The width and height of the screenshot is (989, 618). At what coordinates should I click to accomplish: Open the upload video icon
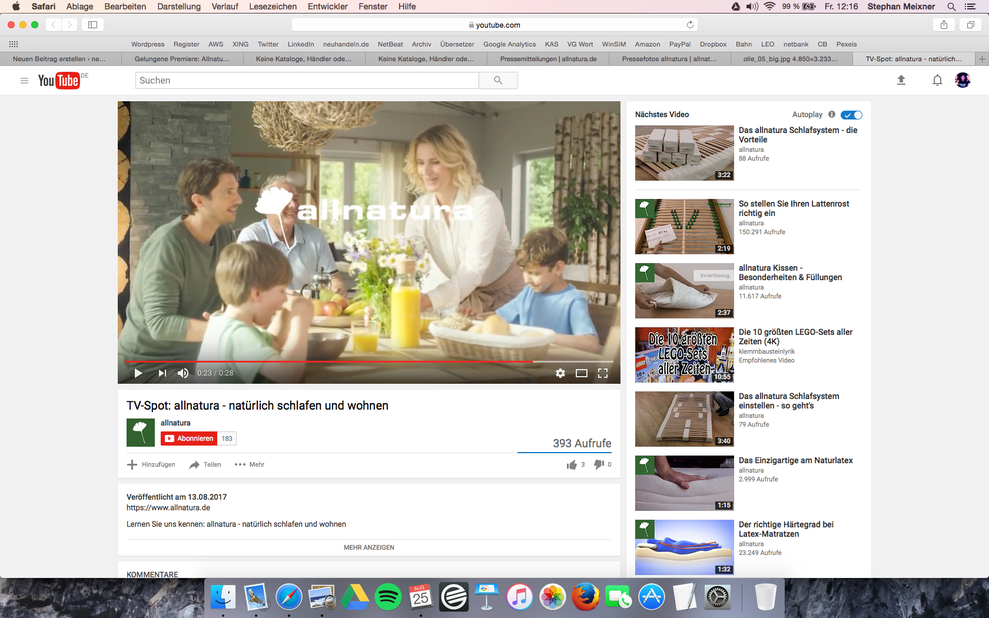901,80
